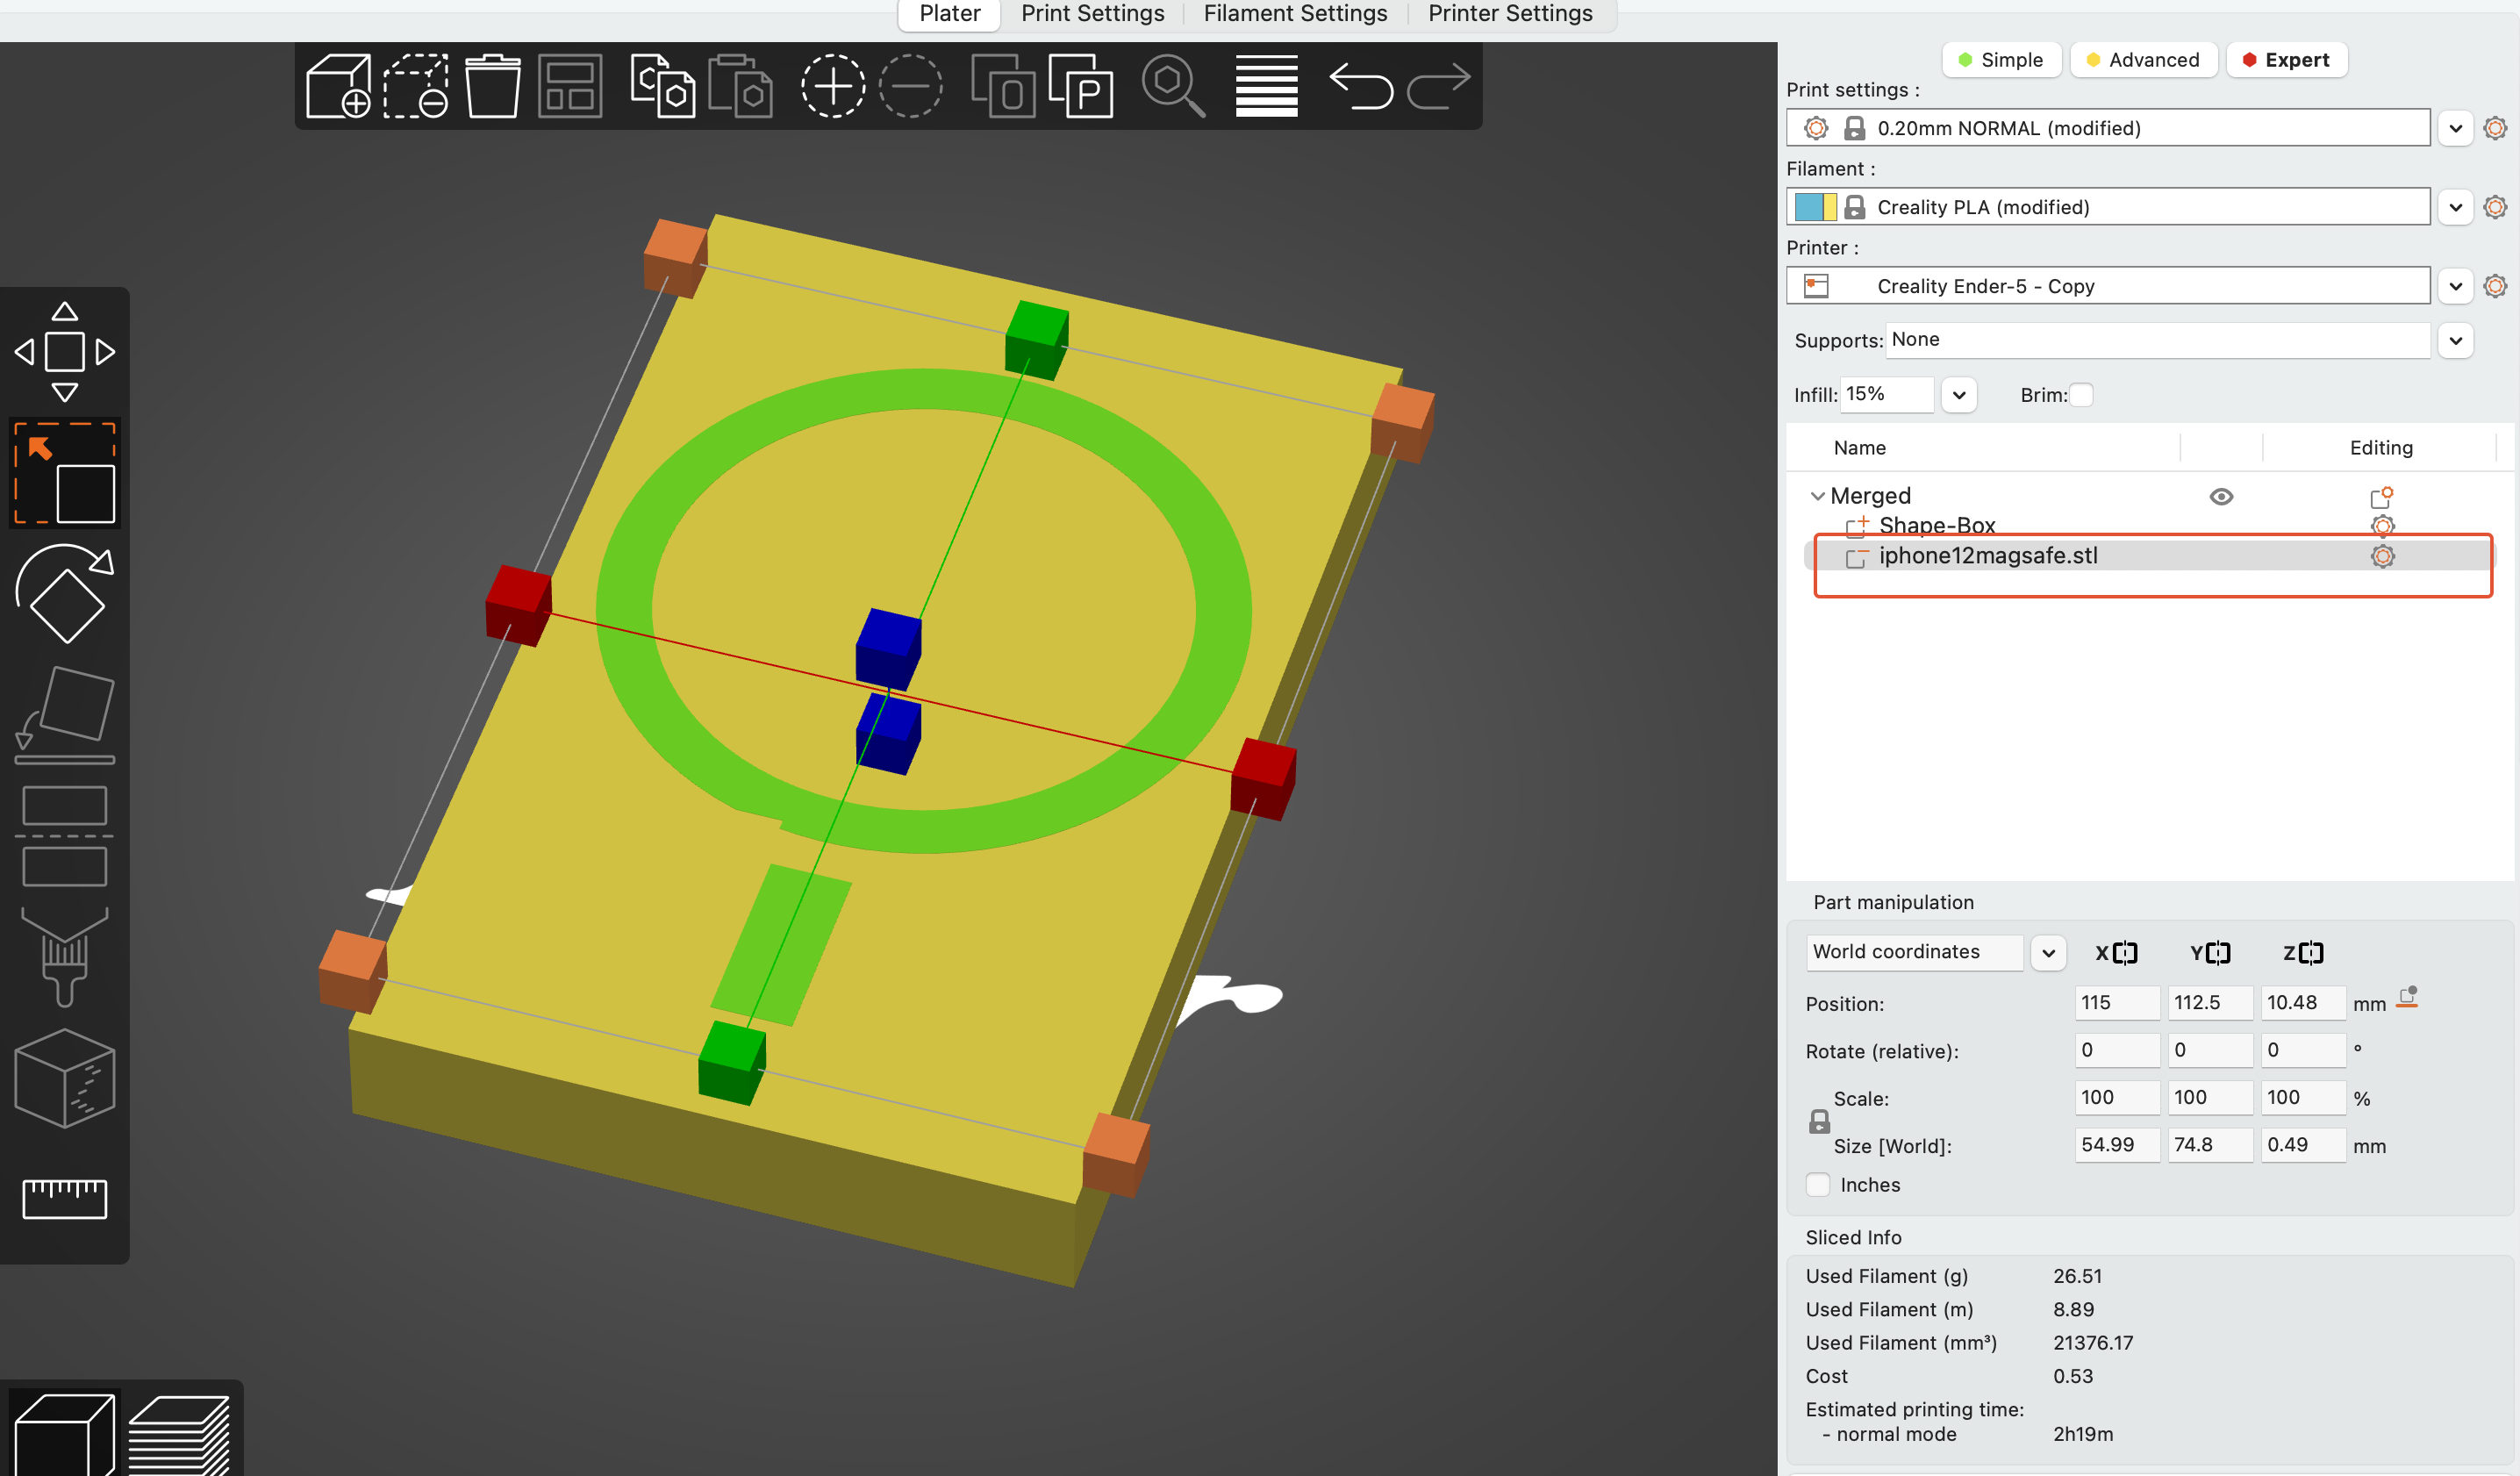Select the Measure ruler tool
2520x1476 pixels.
[65, 1198]
